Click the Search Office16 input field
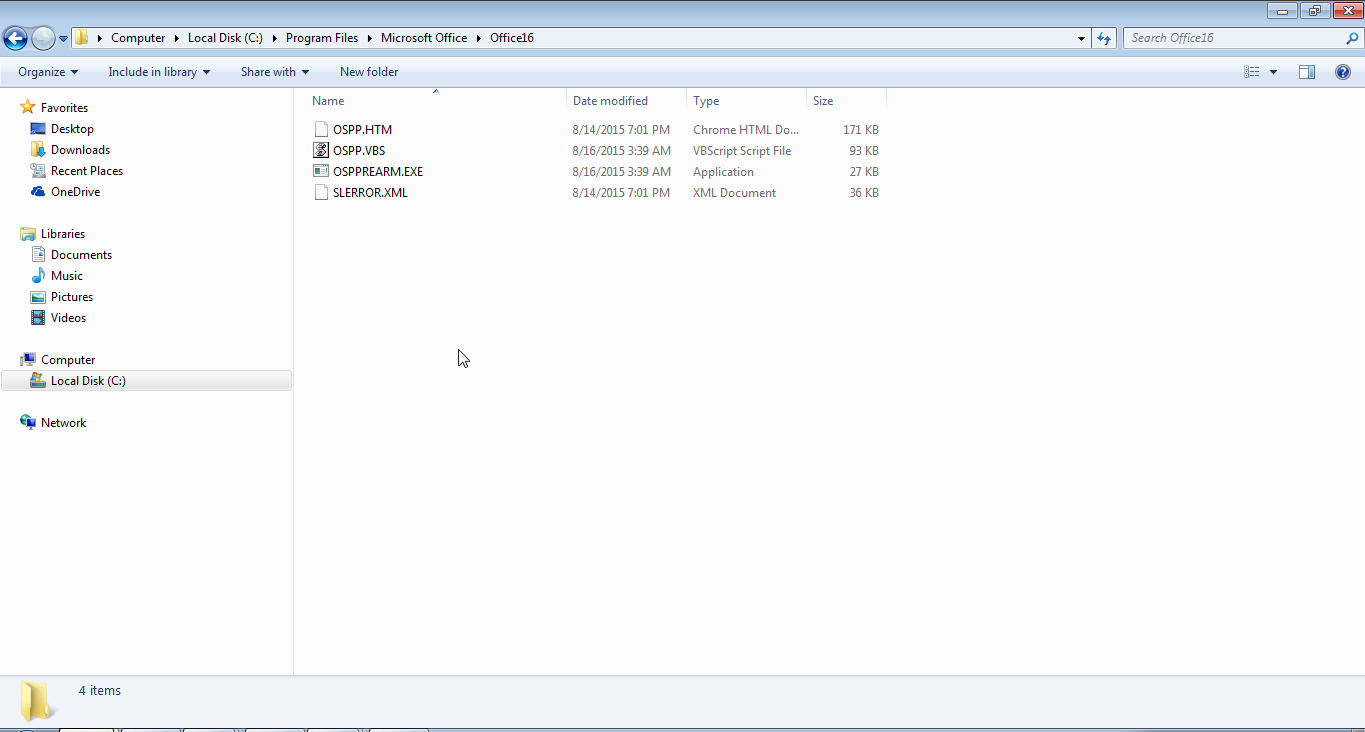 click(x=1235, y=38)
